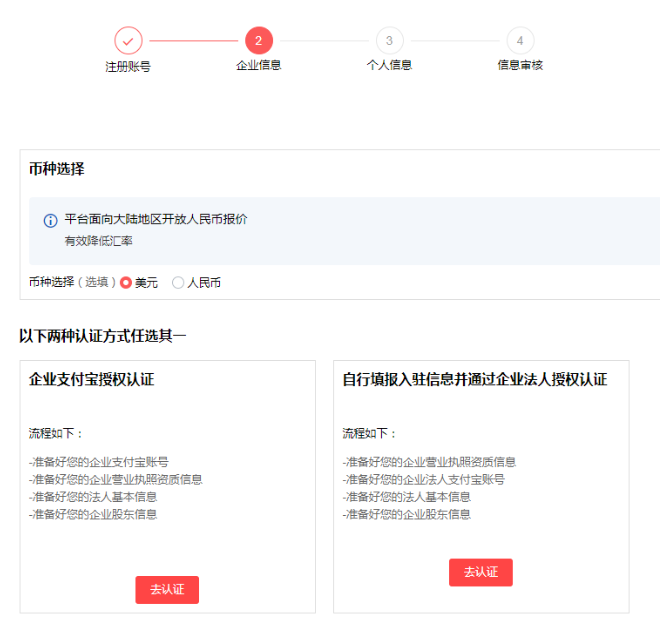Click 去认证 under 自行填报入驻信息 card
Viewport: 670px width, 620px height.
click(x=481, y=573)
